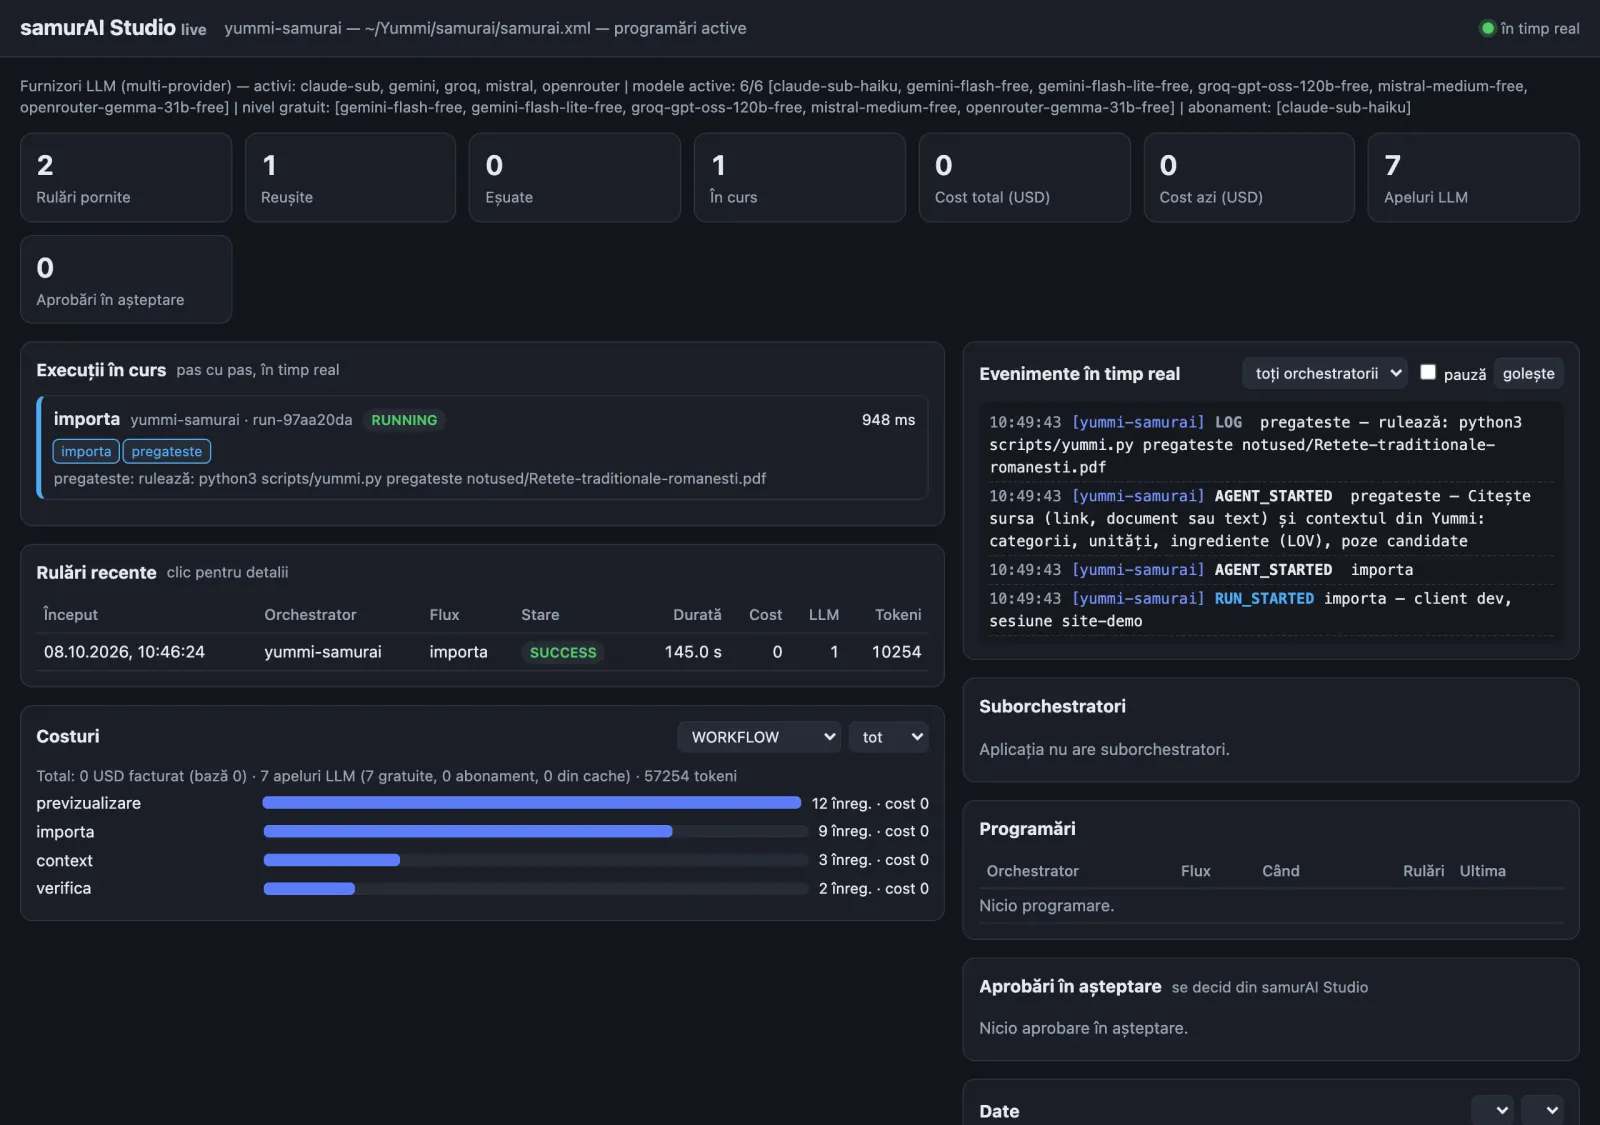Click the 'Nicio programare.' message

pyautogui.click(x=1046, y=906)
